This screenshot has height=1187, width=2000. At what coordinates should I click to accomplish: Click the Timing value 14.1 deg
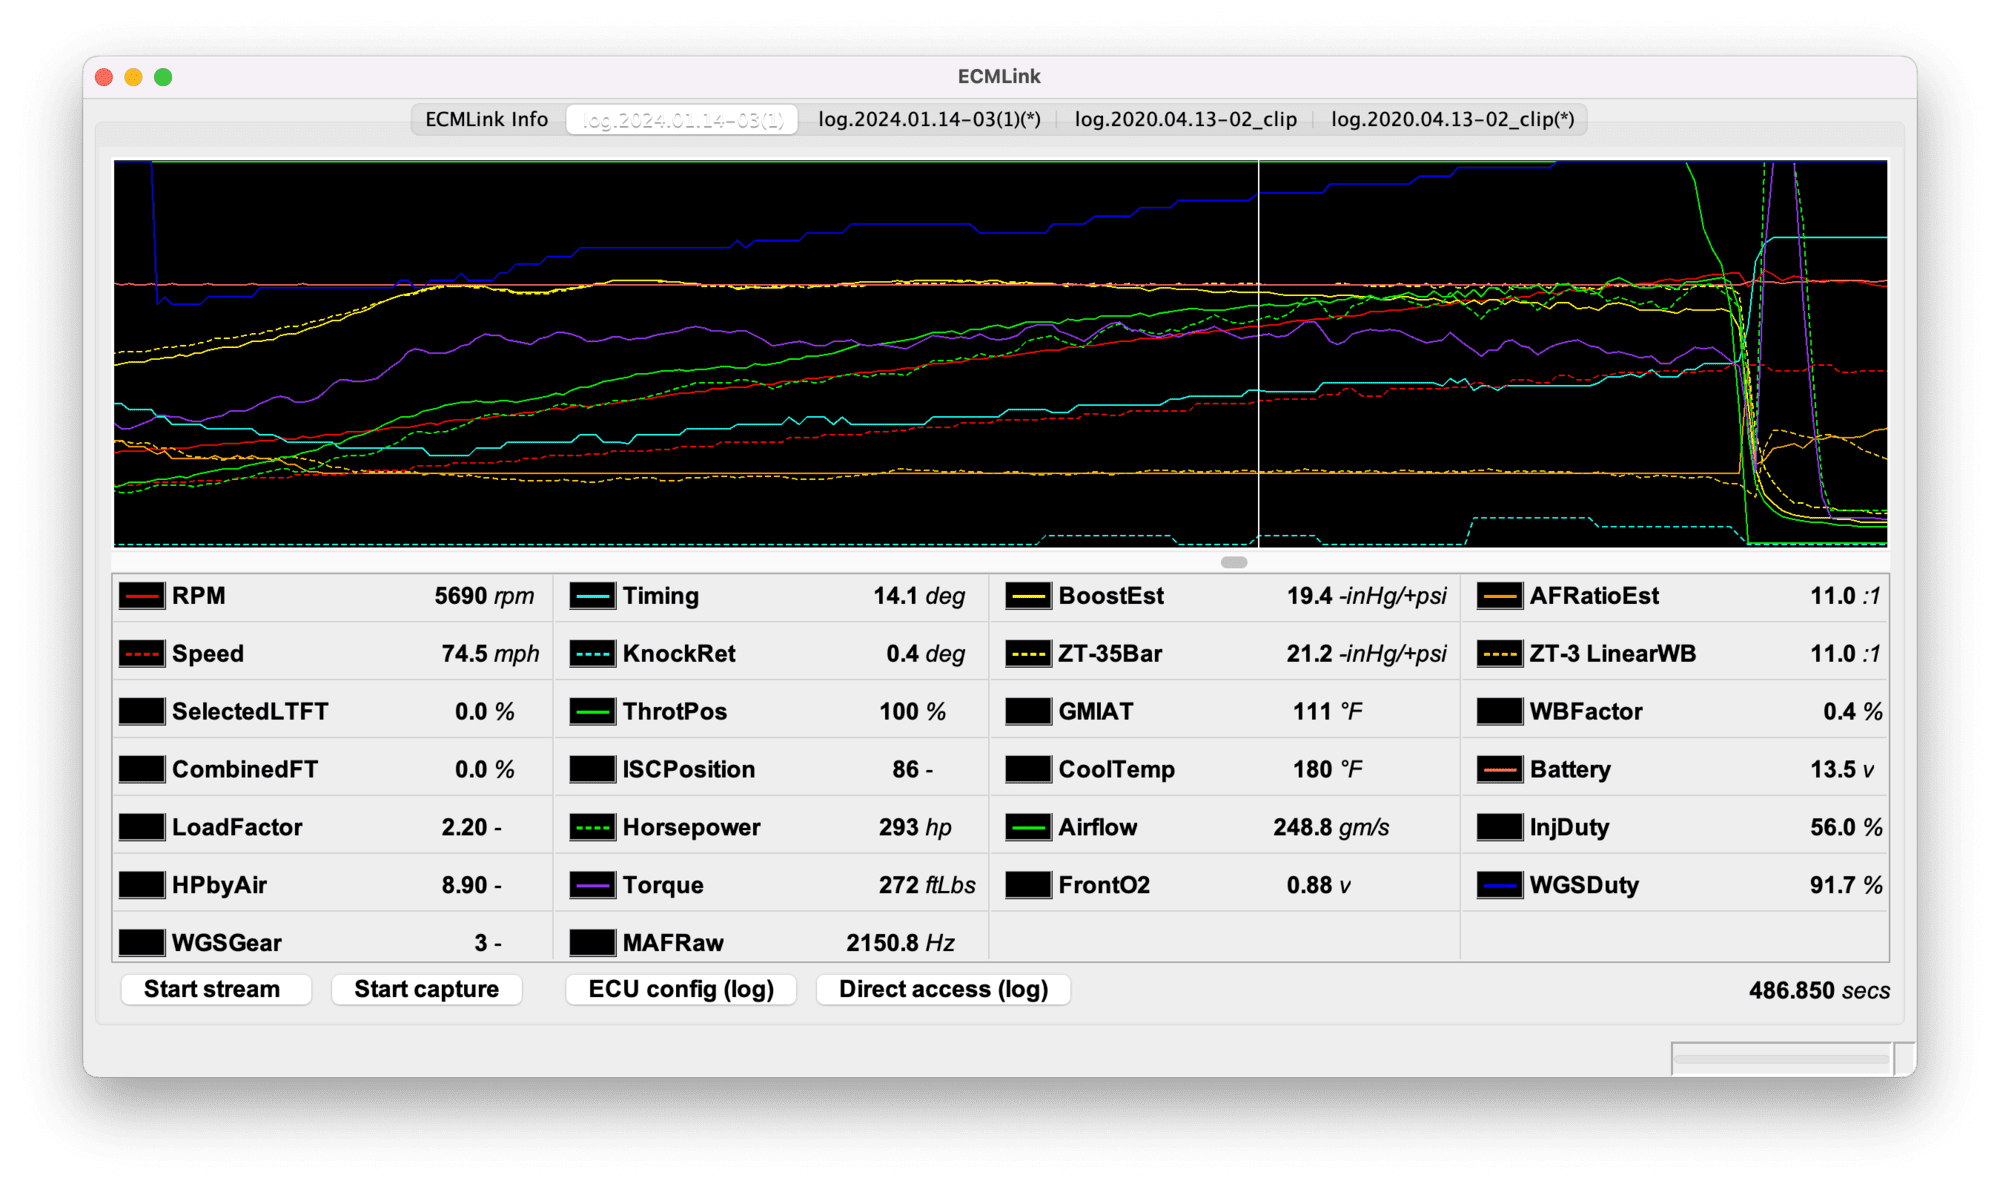coord(919,596)
